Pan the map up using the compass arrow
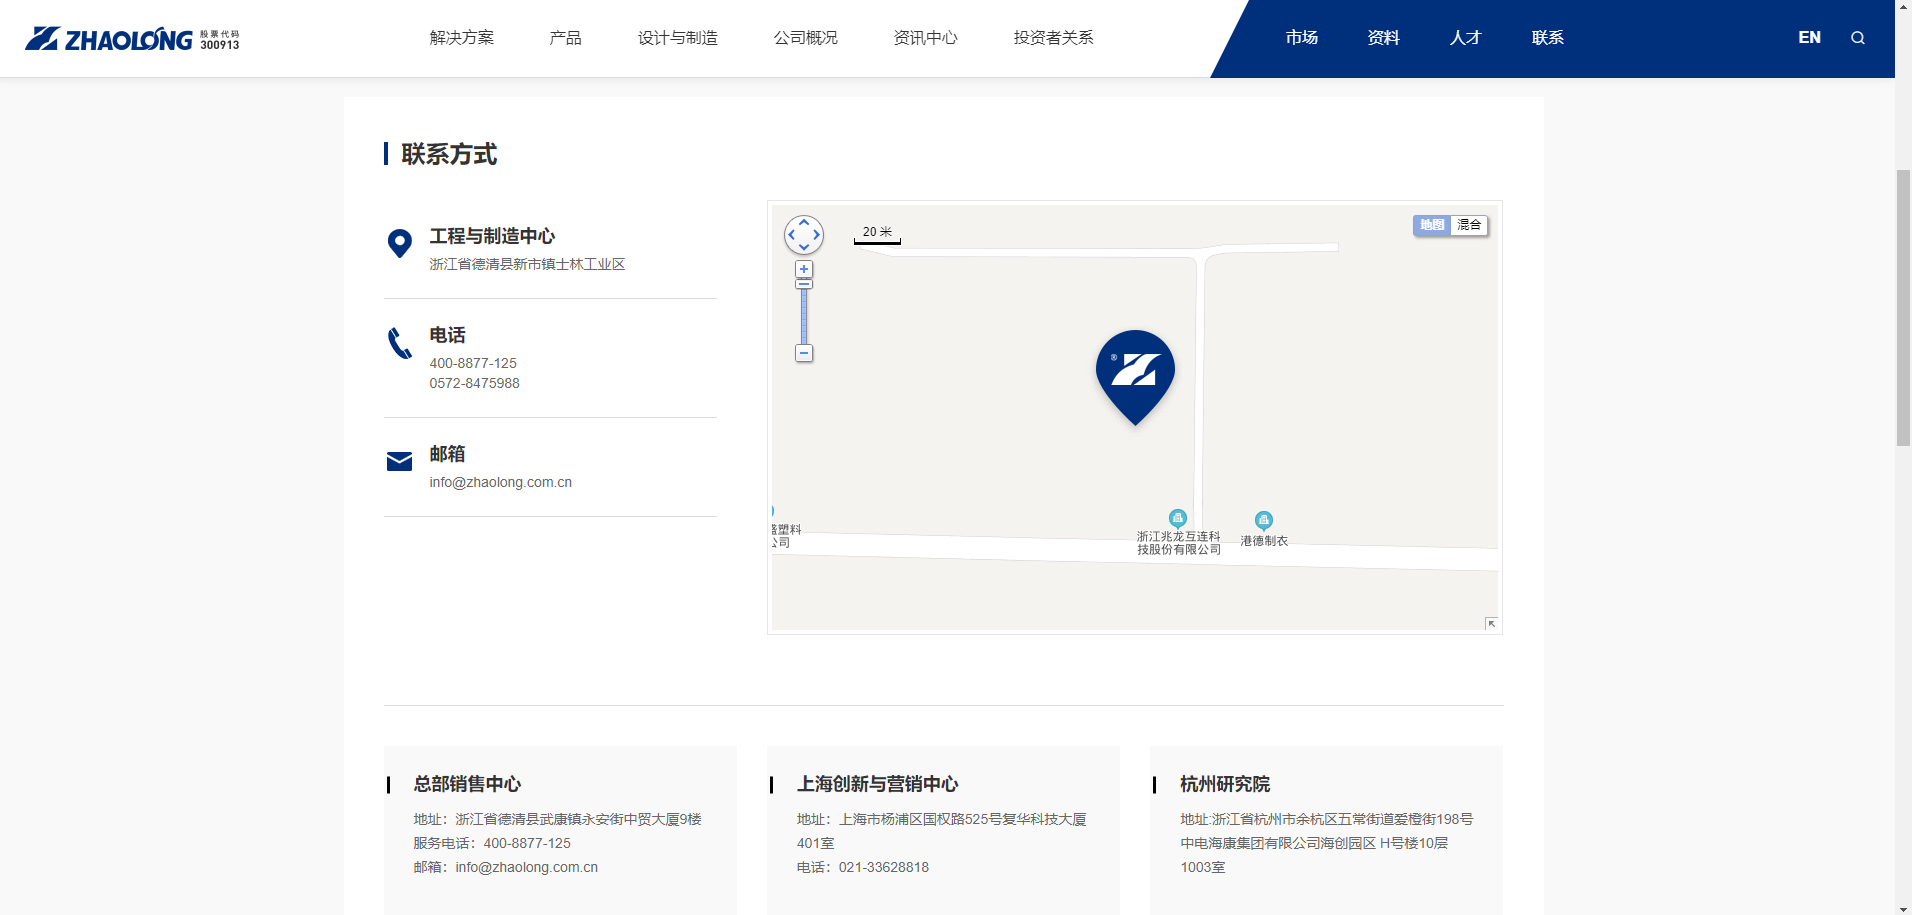Viewport: 1912px width, 915px height. coord(804,222)
